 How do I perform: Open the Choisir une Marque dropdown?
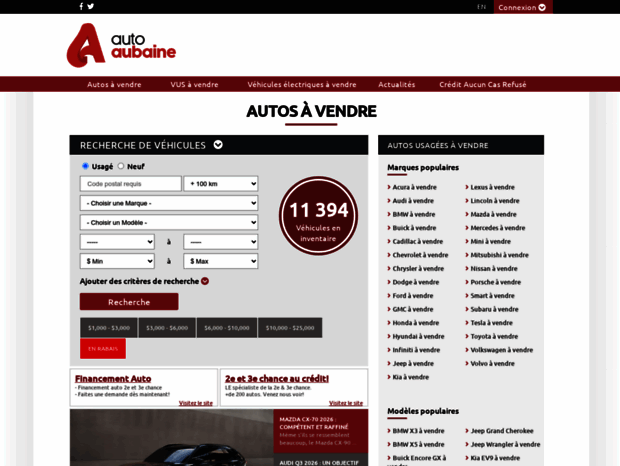[x=169, y=203]
